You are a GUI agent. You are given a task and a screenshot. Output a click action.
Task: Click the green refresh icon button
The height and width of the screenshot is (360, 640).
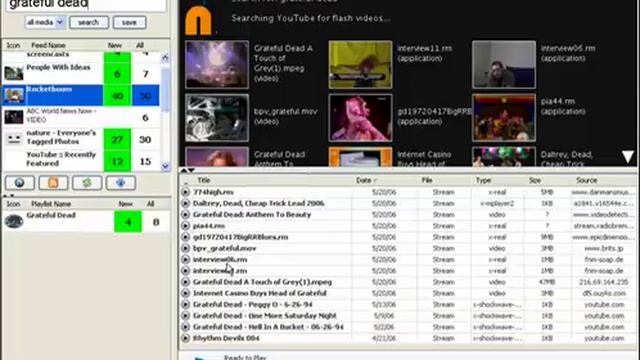click(x=87, y=183)
